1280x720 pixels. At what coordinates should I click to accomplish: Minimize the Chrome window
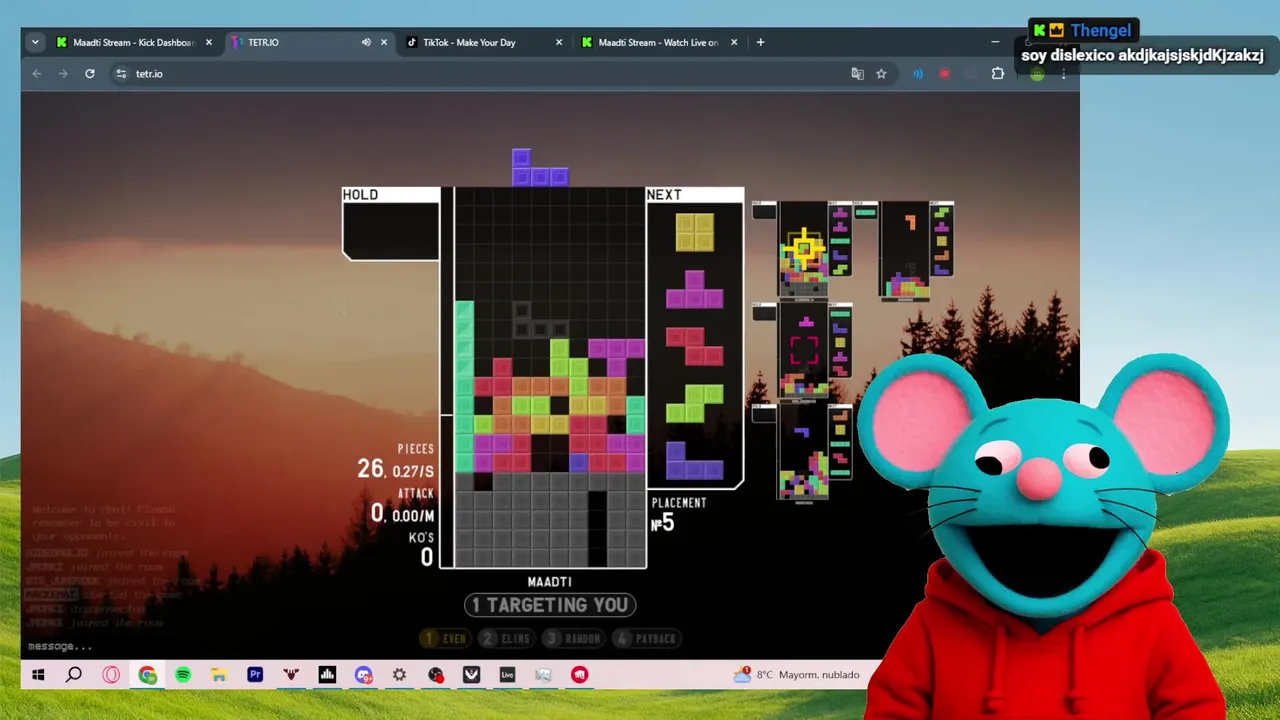995,42
